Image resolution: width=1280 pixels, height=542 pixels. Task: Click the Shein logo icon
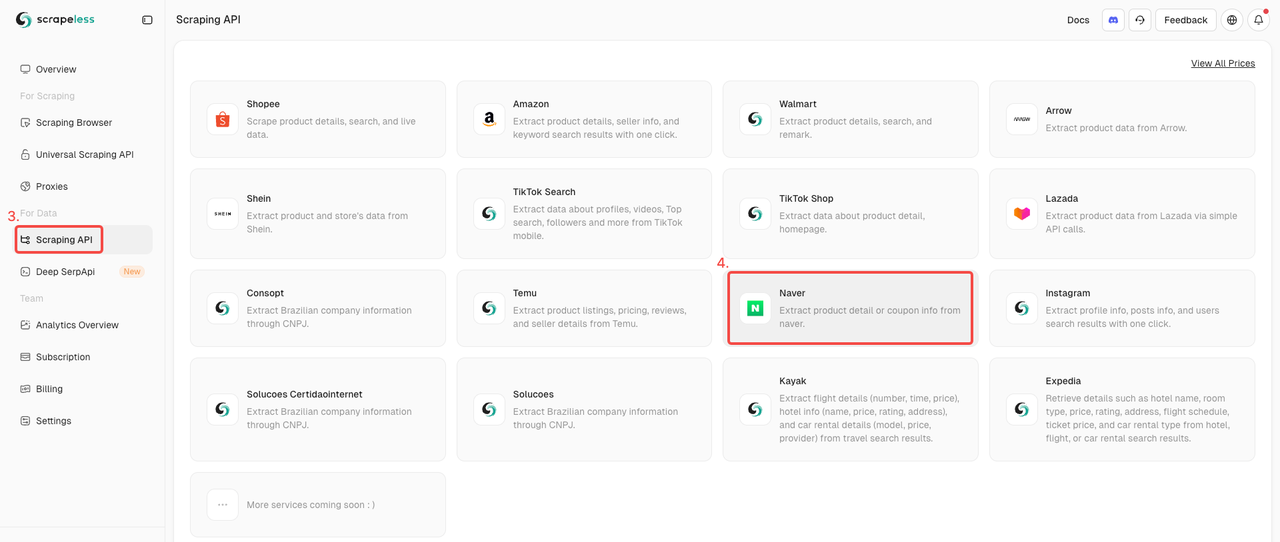[223, 213]
